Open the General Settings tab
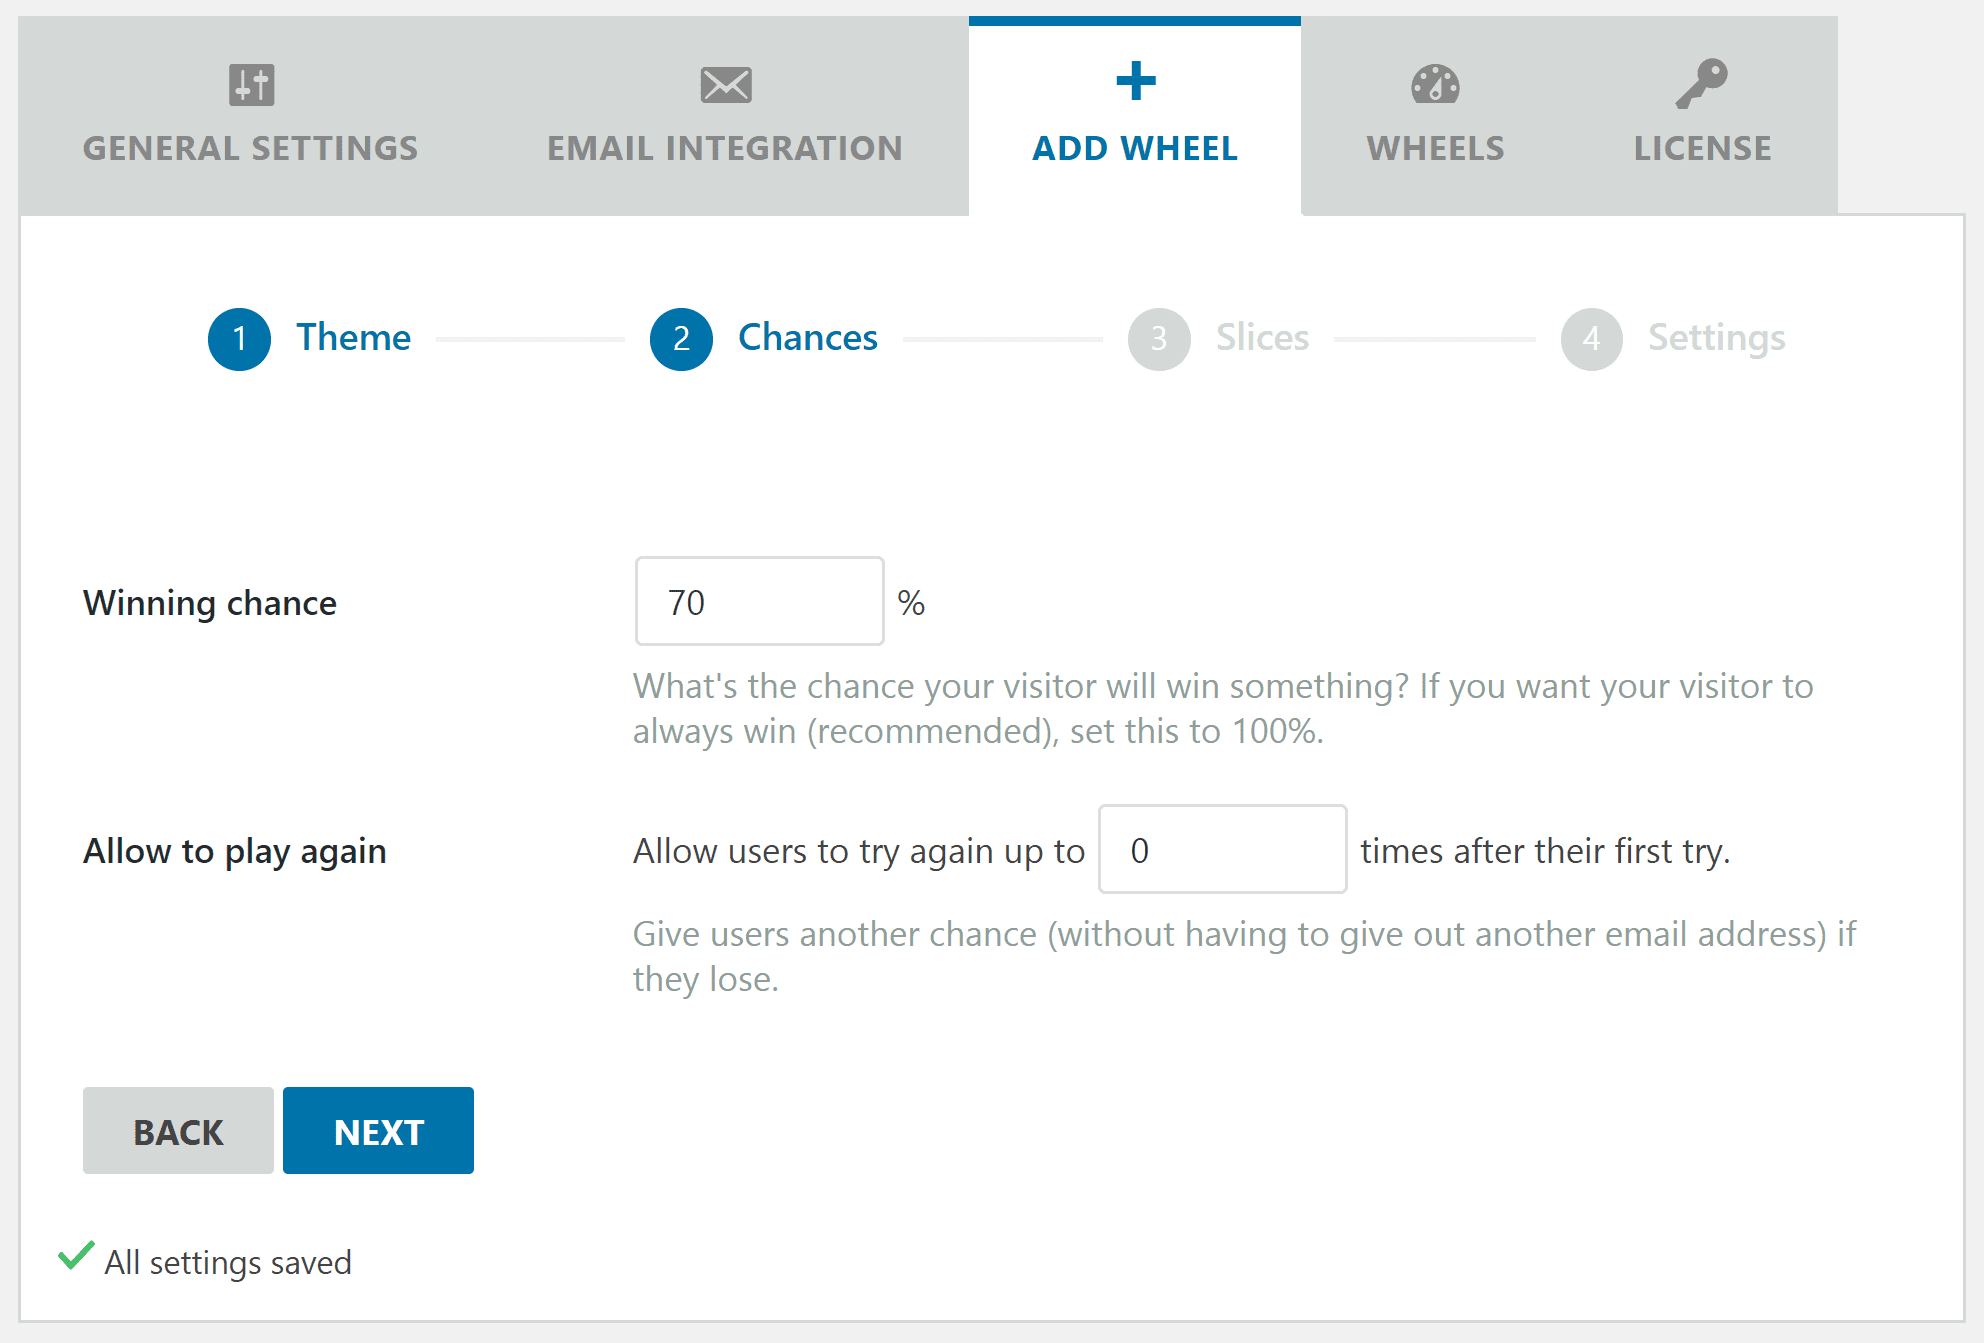 (250, 148)
